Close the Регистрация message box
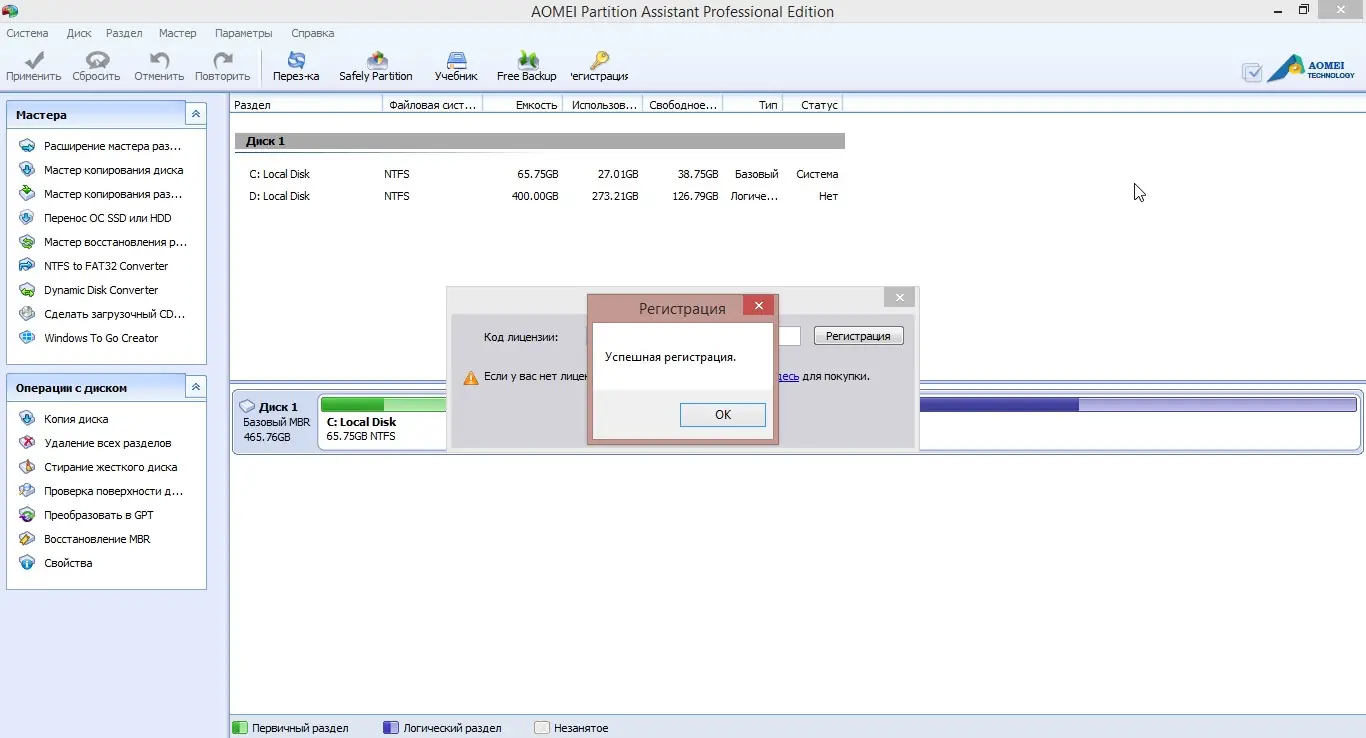Viewport: 1366px width, 738px height. click(759, 306)
